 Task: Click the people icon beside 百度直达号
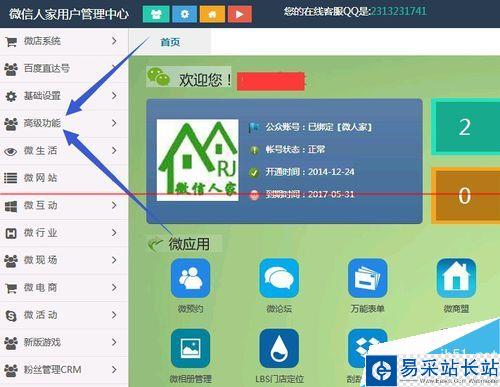(11, 69)
